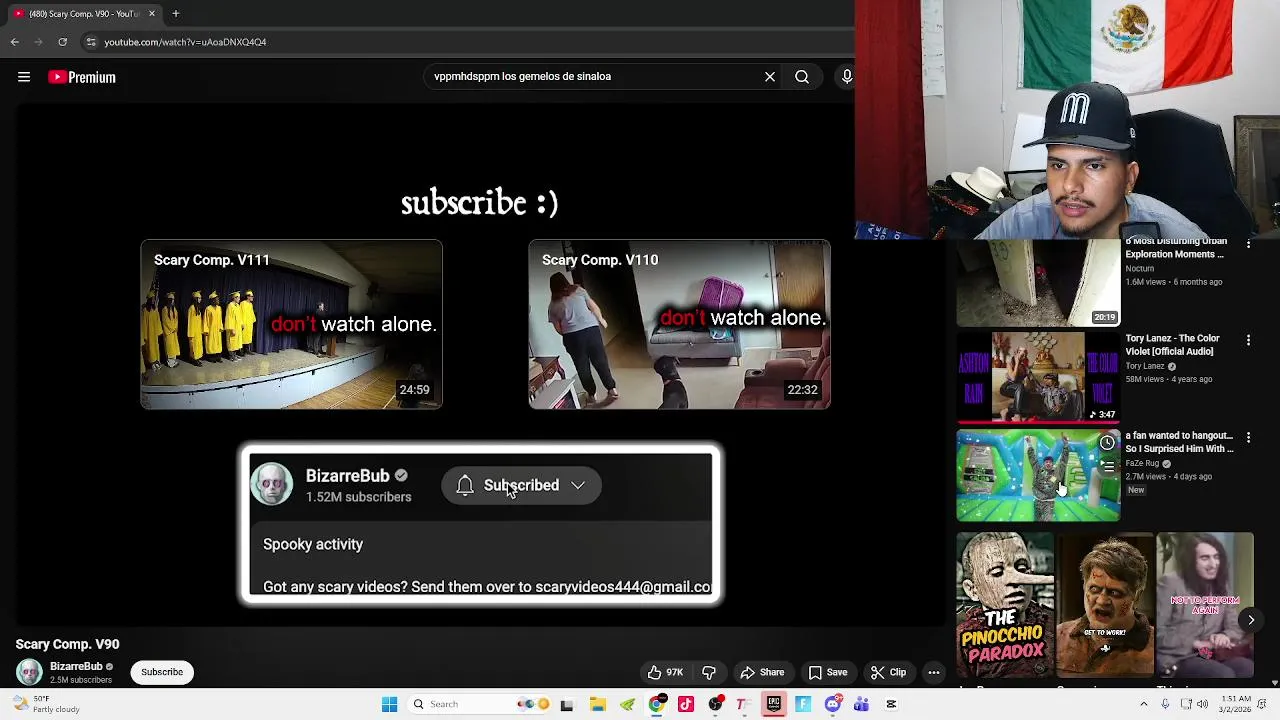Open options for FaZe Rug video

tap(1248, 438)
